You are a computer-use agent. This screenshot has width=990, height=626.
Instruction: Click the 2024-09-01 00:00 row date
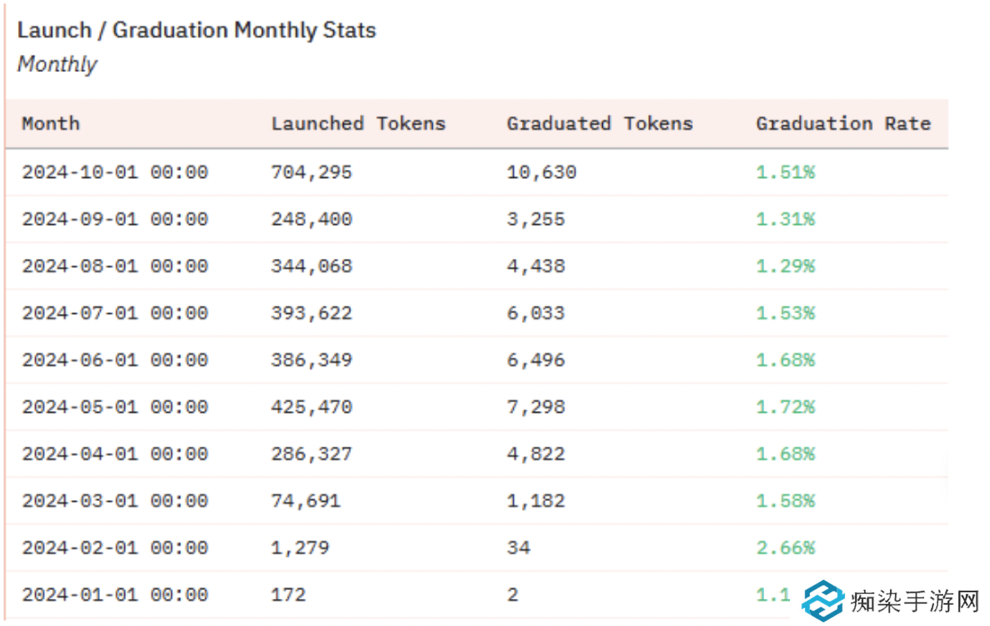coord(114,219)
